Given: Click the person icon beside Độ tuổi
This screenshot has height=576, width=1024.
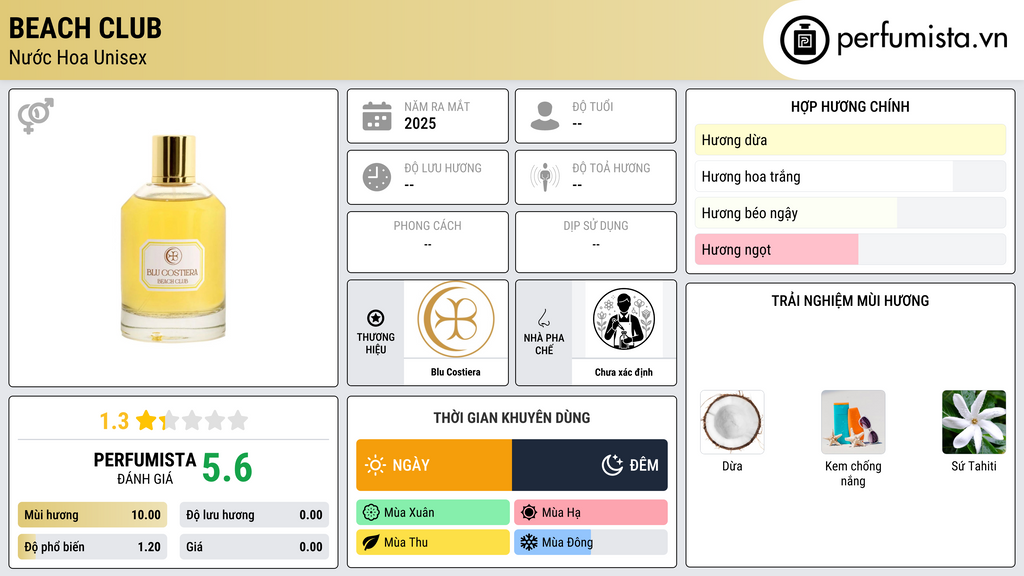Looking at the screenshot, I should (x=545, y=116).
